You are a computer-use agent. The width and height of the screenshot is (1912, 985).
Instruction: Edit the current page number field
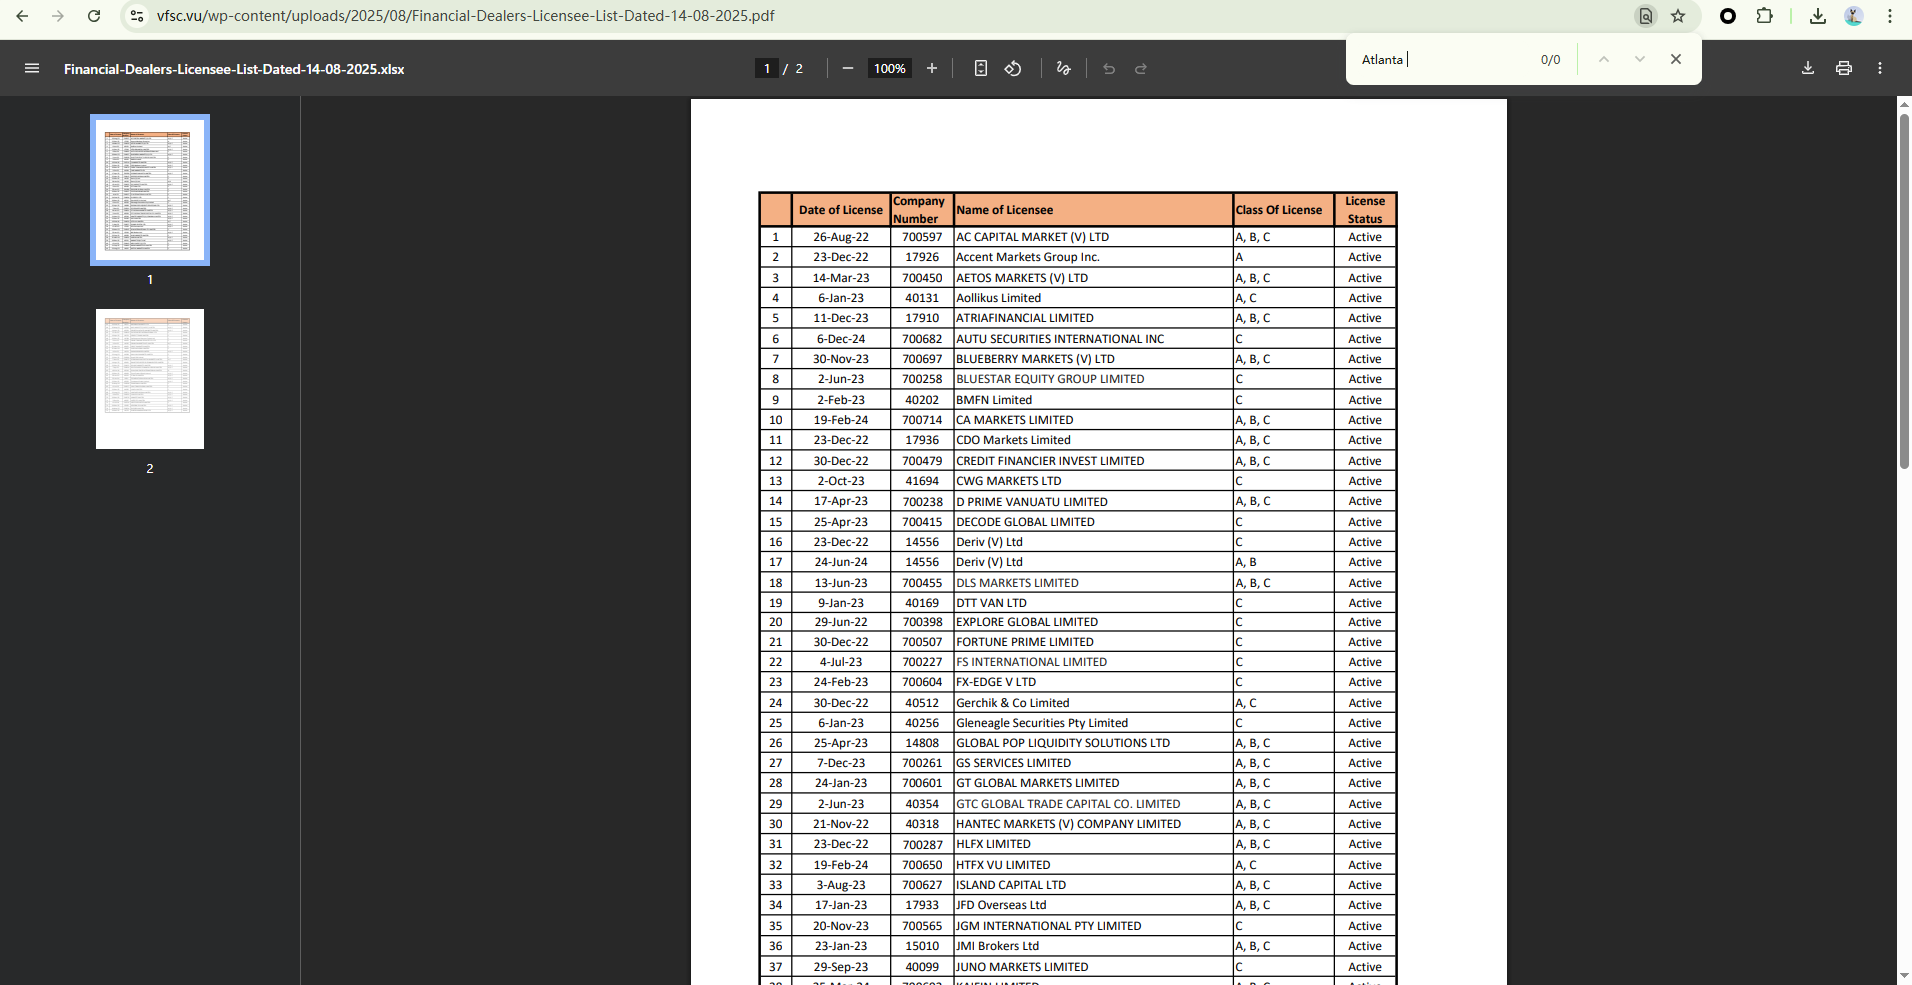pyautogui.click(x=767, y=68)
